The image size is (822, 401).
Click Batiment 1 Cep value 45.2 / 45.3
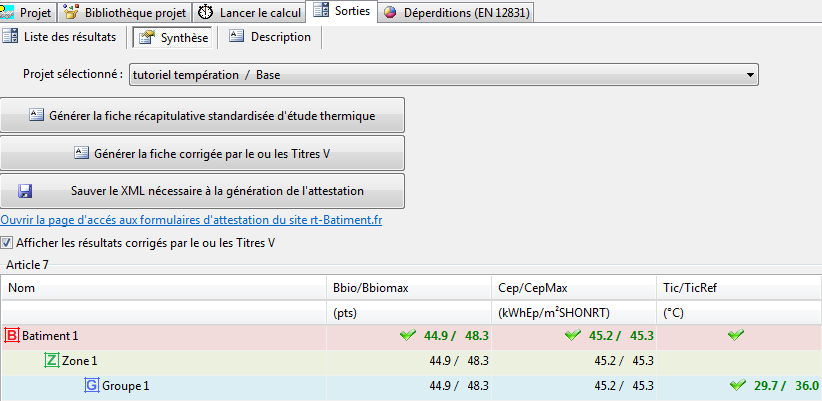coord(621,336)
